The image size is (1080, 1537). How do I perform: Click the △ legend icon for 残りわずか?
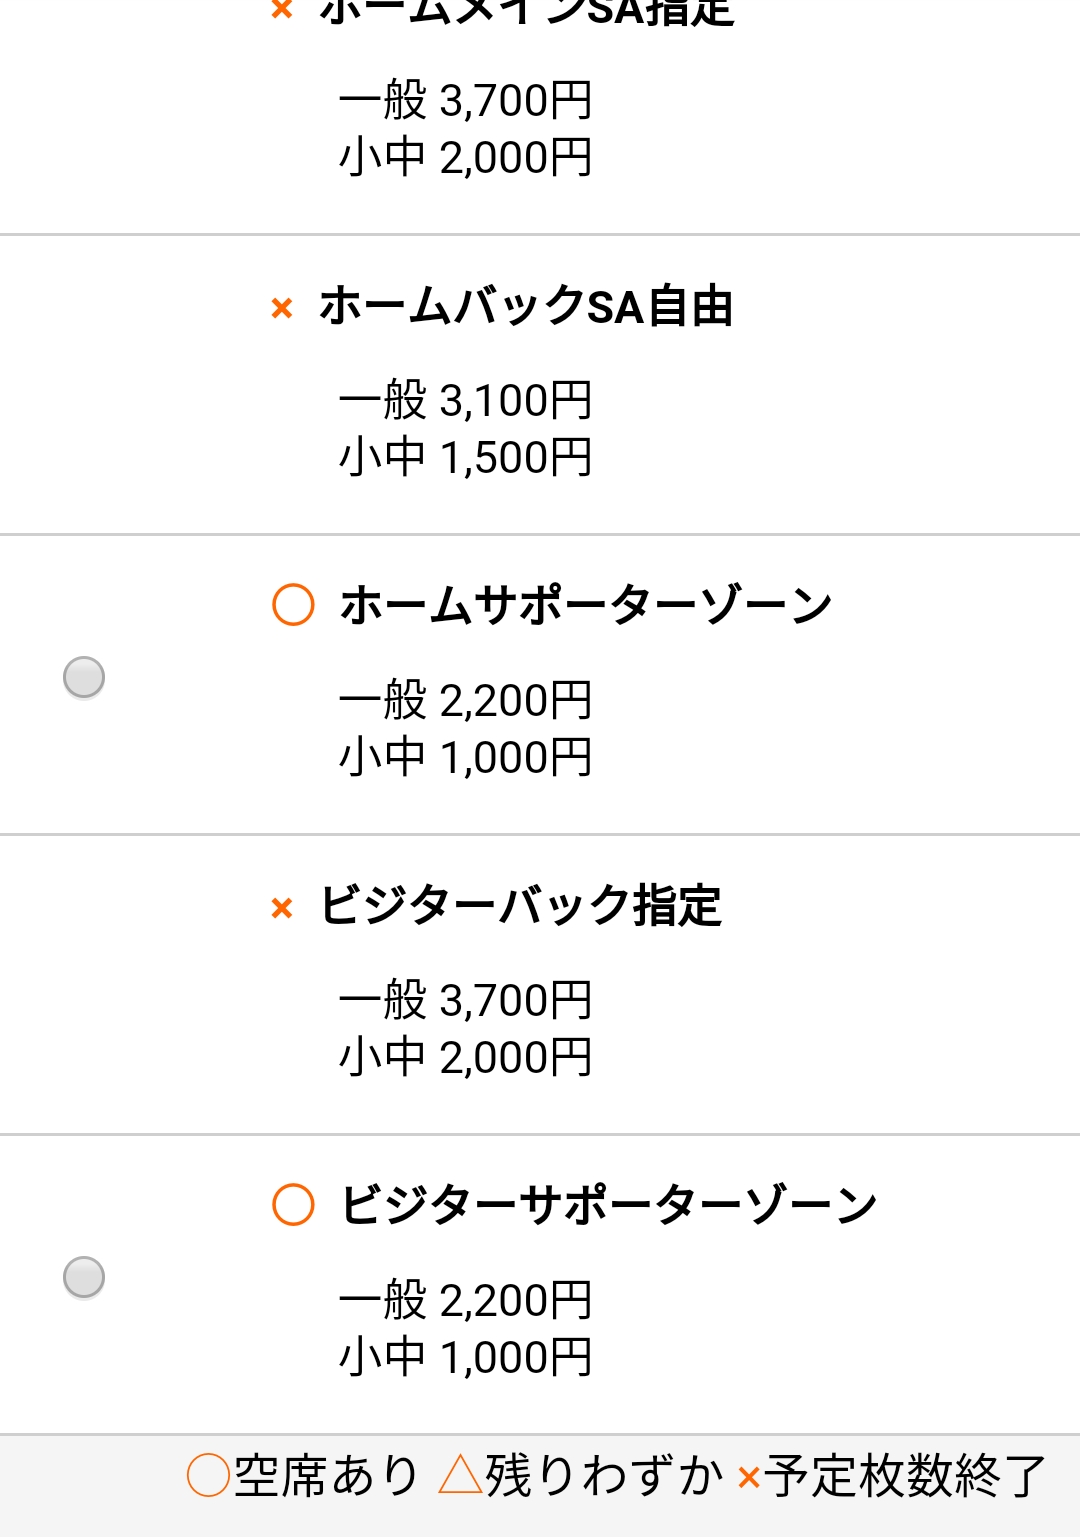tap(460, 1475)
